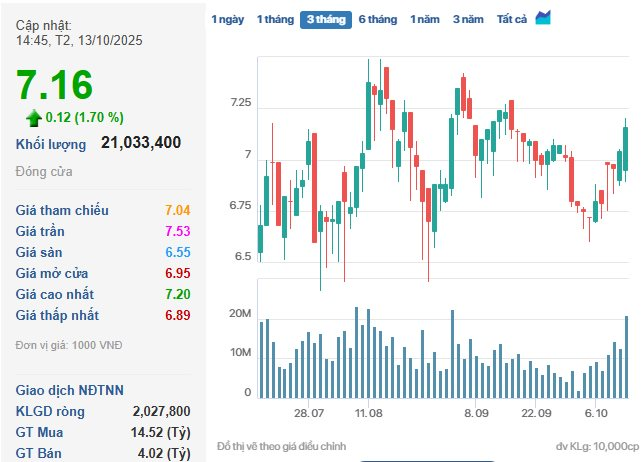The image size is (643, 462).
Task: Display the Tất cả full history
Action: [x=512, y=20]
